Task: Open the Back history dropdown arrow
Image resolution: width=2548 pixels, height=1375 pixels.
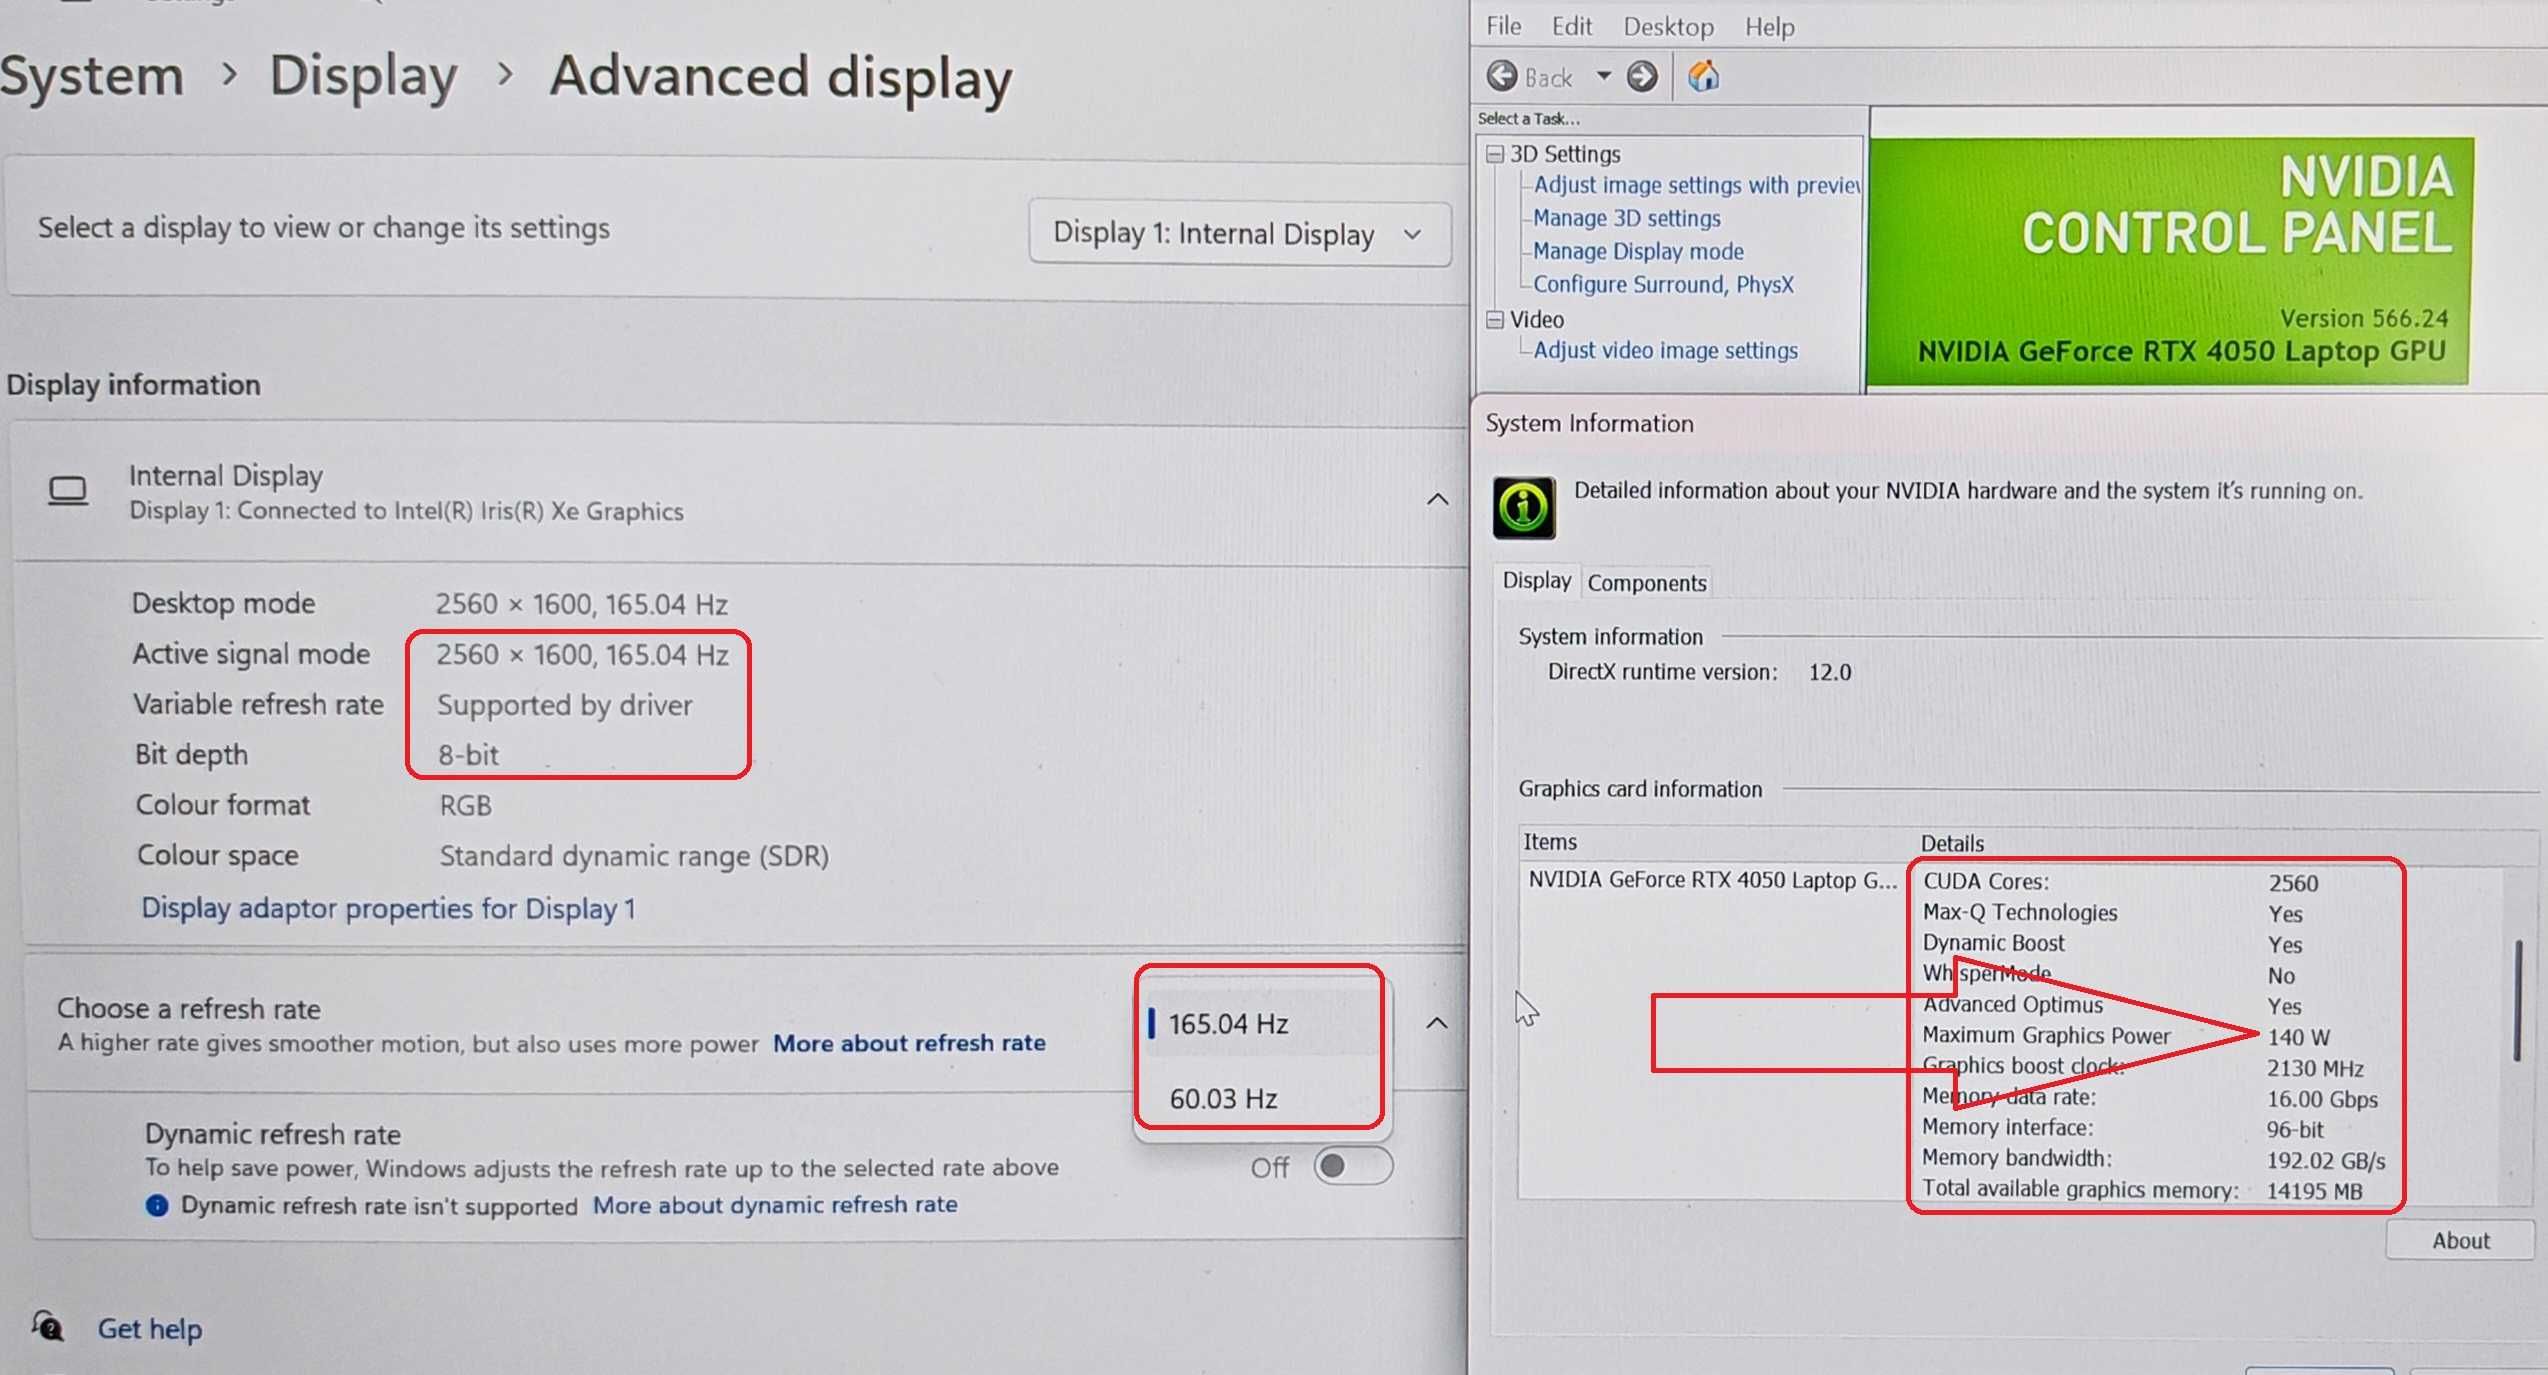Action: click(x=1603, y=76)
